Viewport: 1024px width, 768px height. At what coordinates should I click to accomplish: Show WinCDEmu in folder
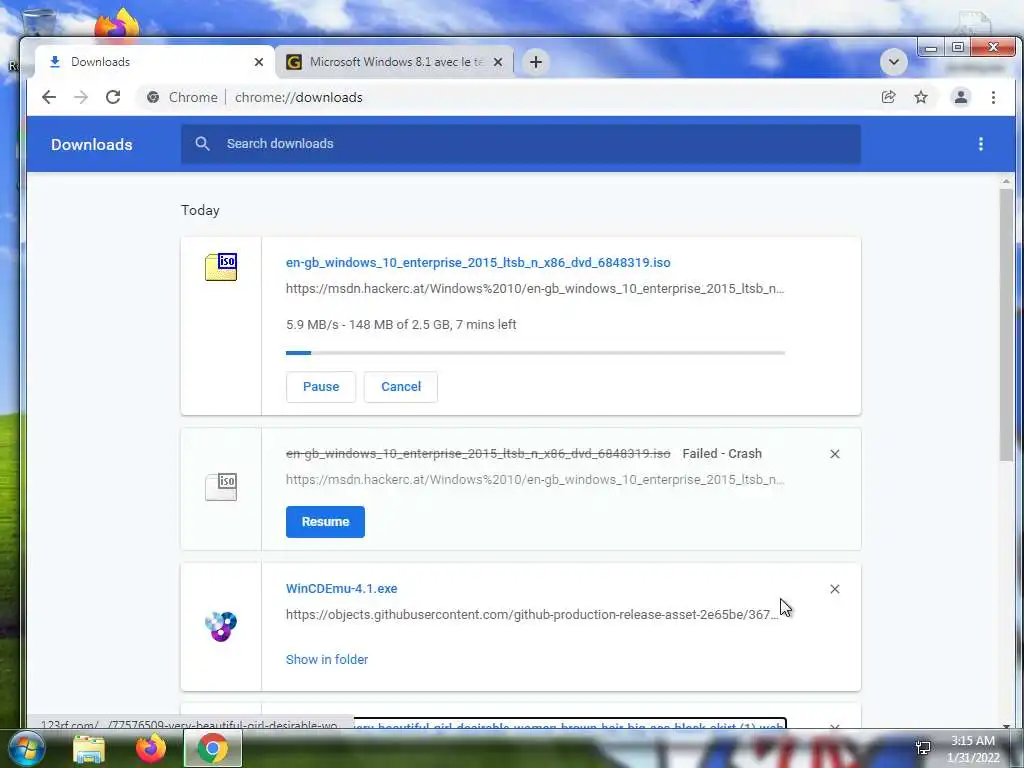click(x=327, y=660)
